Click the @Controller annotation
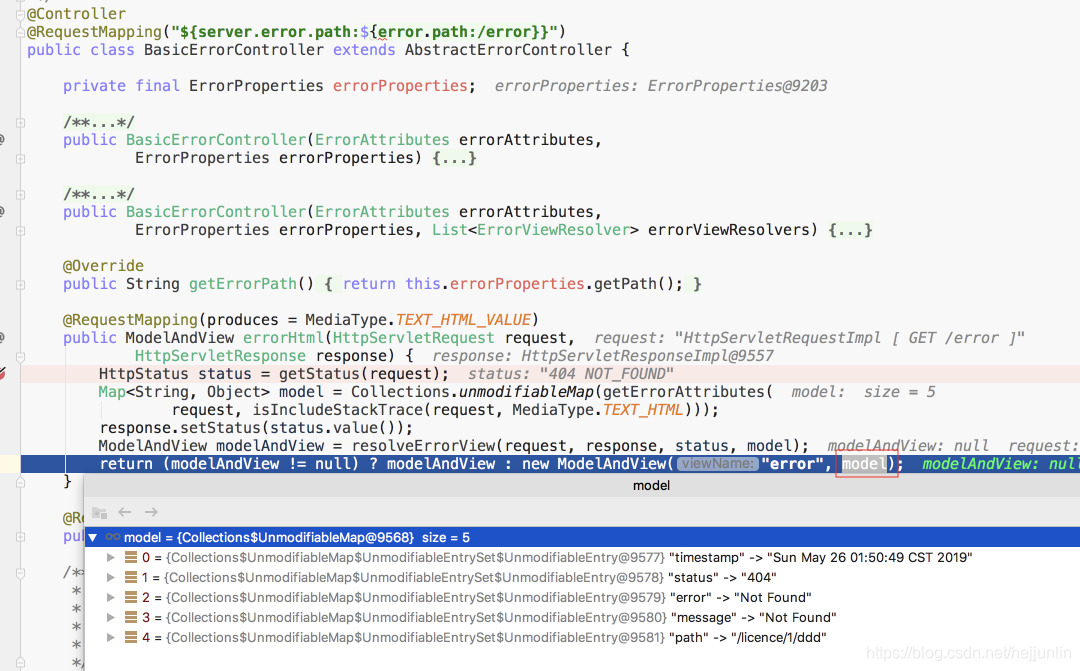 tap(76, 14)
